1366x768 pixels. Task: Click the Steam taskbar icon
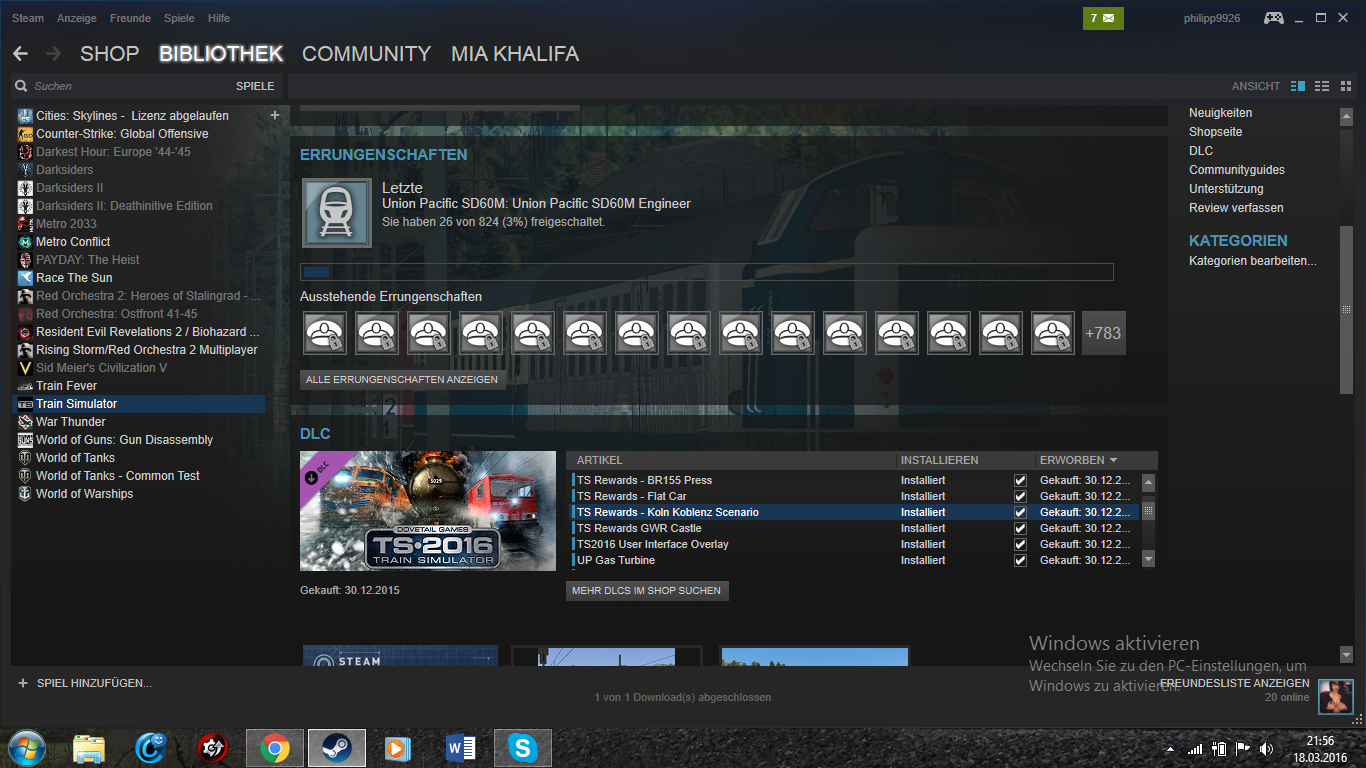(336, 747)
